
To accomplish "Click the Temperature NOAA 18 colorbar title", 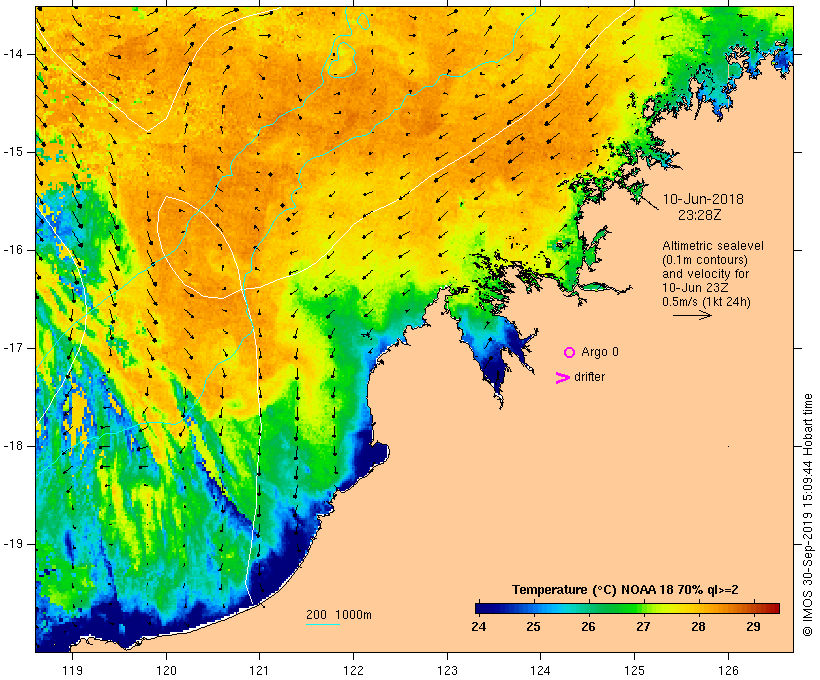I will point(625,590).
